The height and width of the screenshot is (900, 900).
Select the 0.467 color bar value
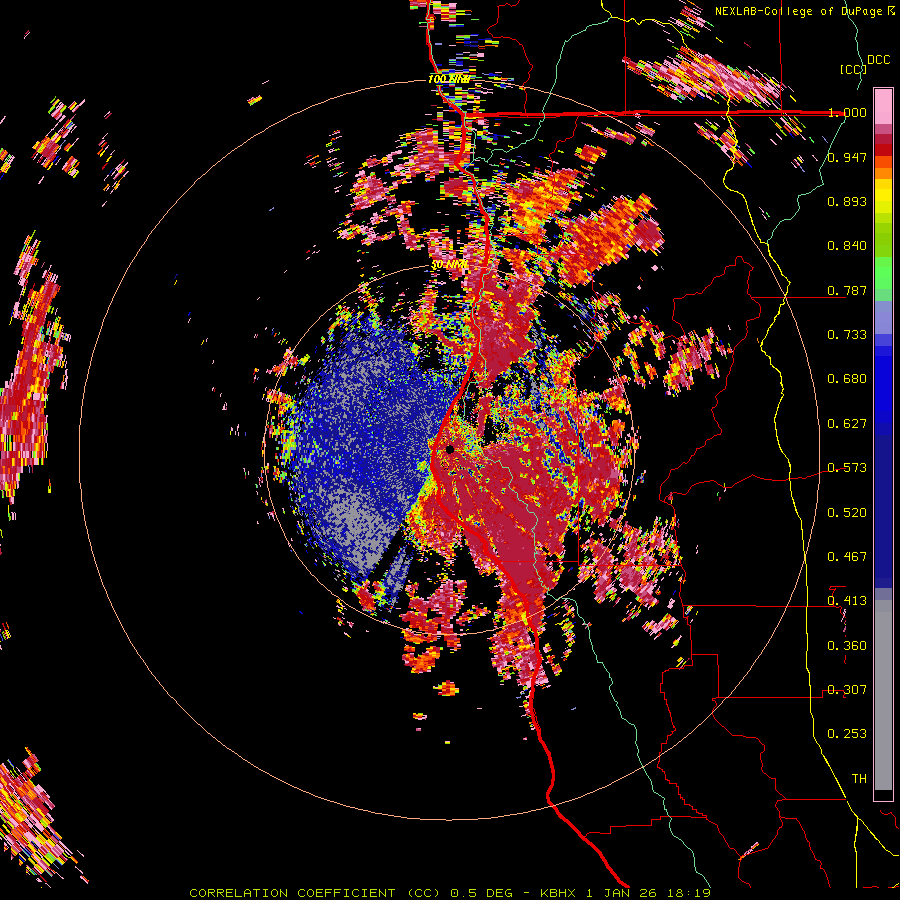coord(847,557)
